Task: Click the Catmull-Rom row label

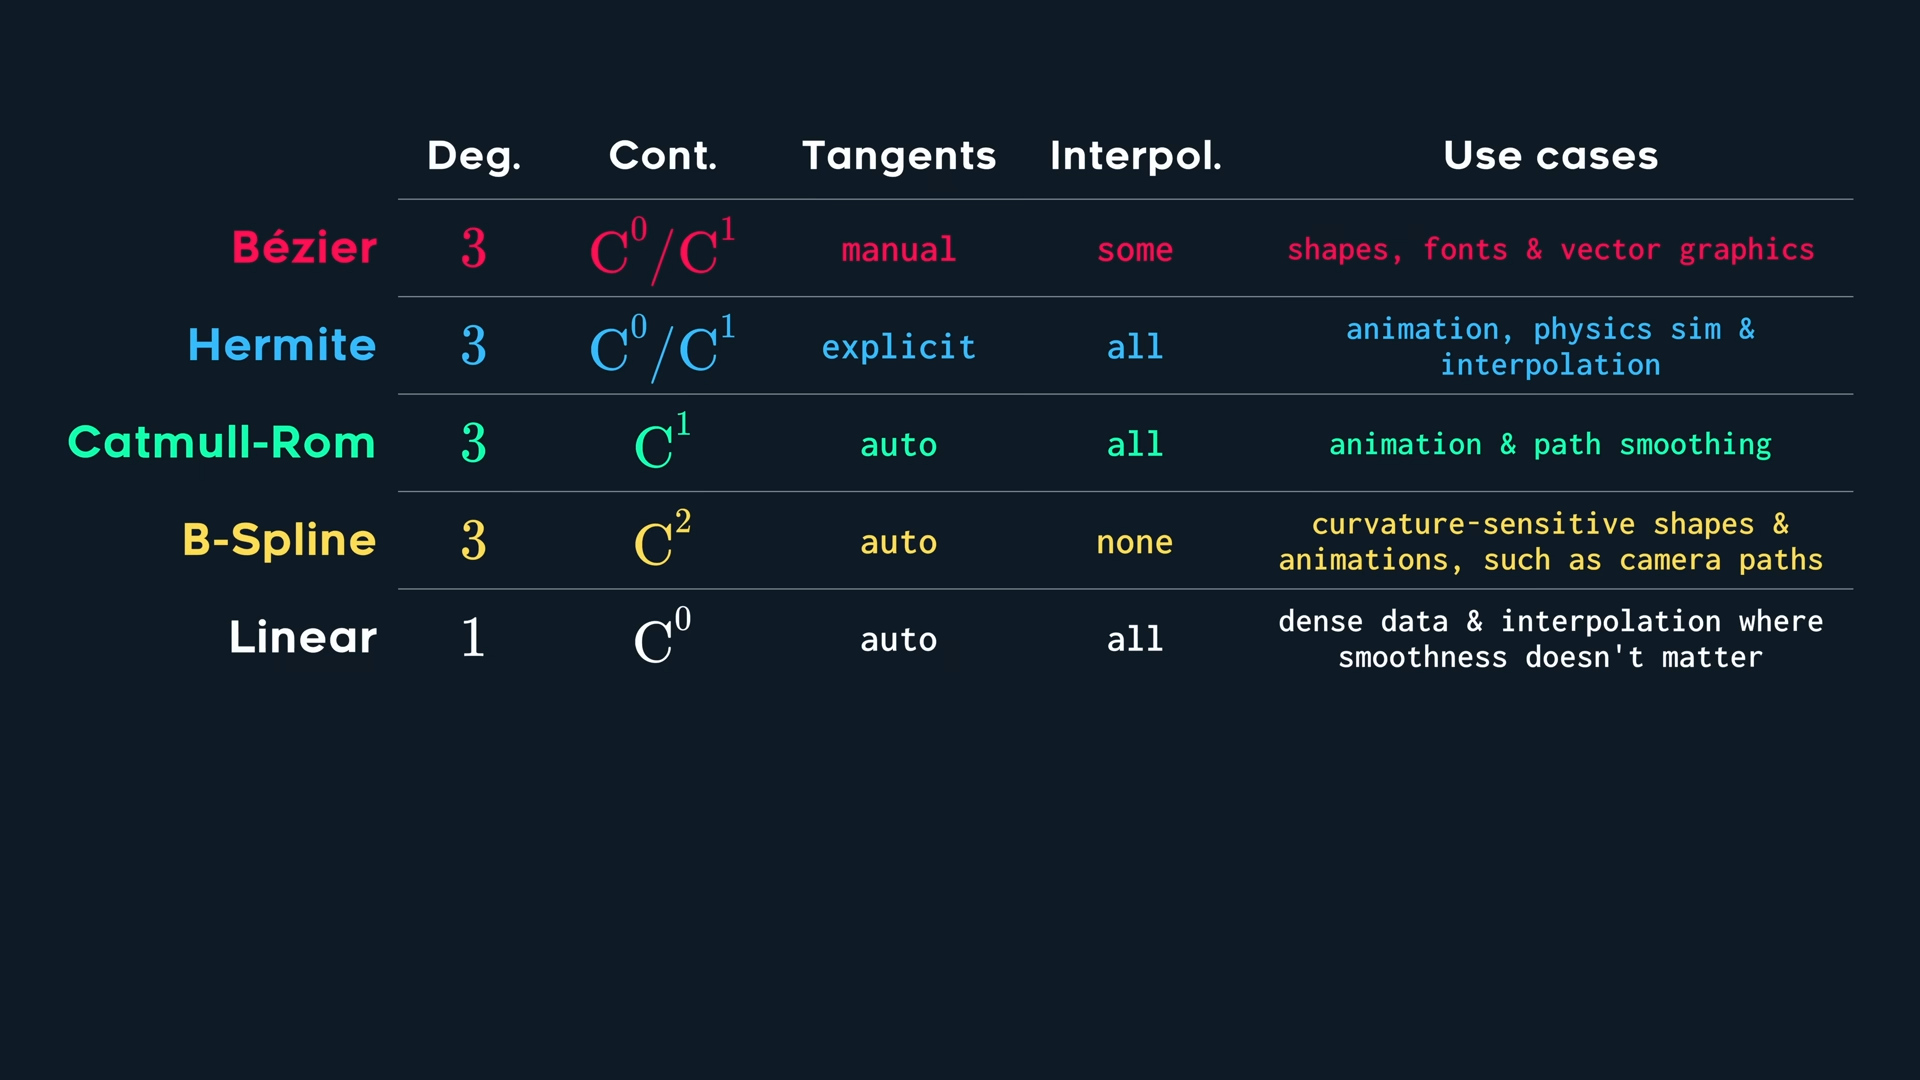Action: [221, 442]
